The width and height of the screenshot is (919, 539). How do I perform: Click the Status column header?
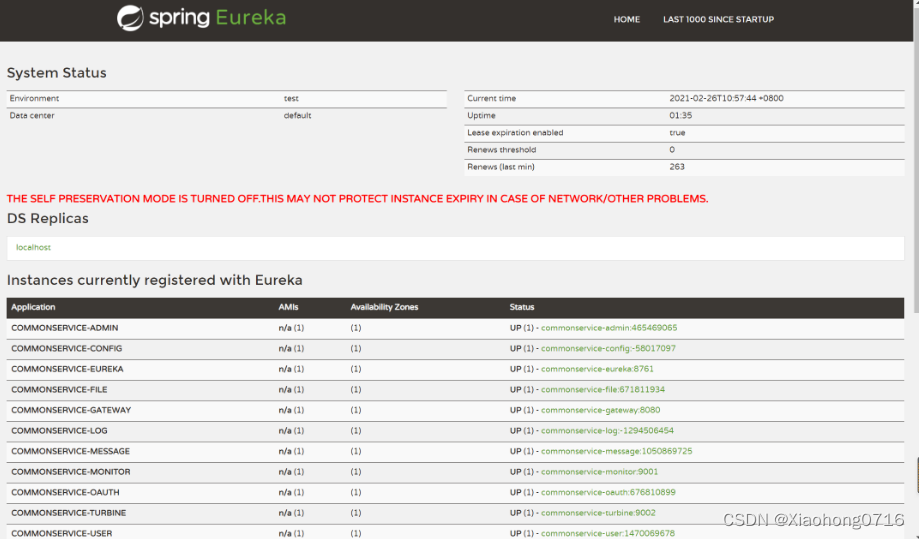coord(522,307)
